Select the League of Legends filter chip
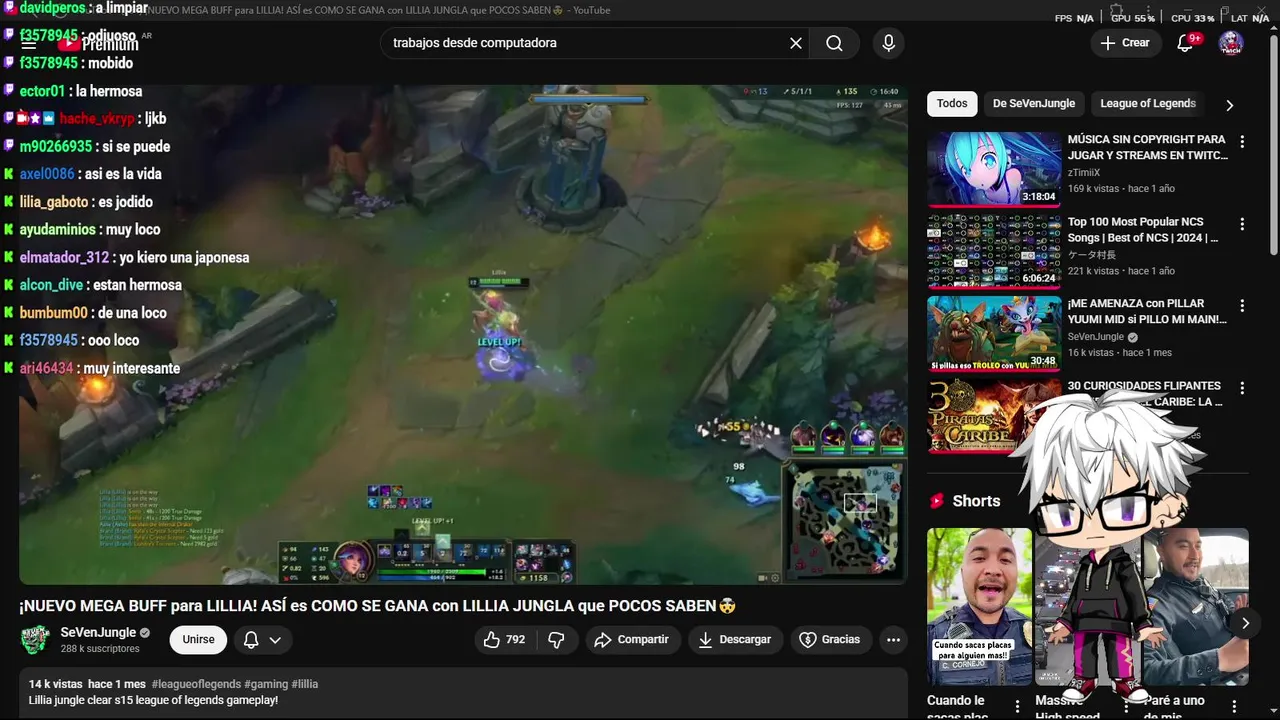 [1148, 104]
